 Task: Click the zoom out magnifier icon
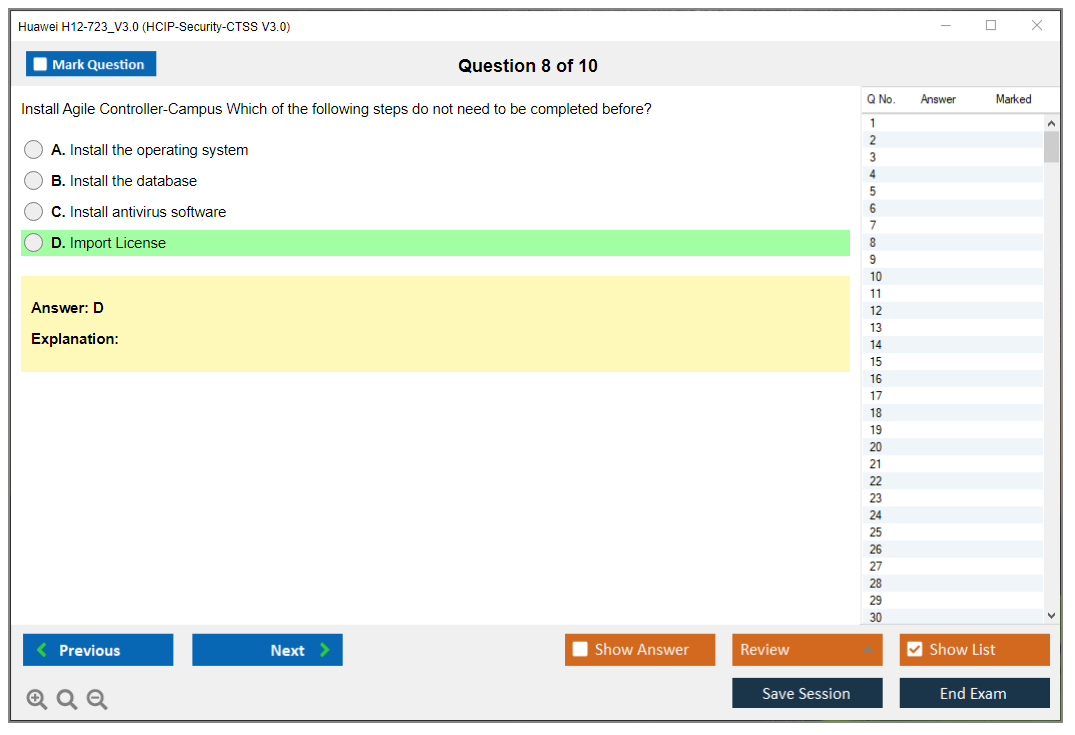coord(97,700)
